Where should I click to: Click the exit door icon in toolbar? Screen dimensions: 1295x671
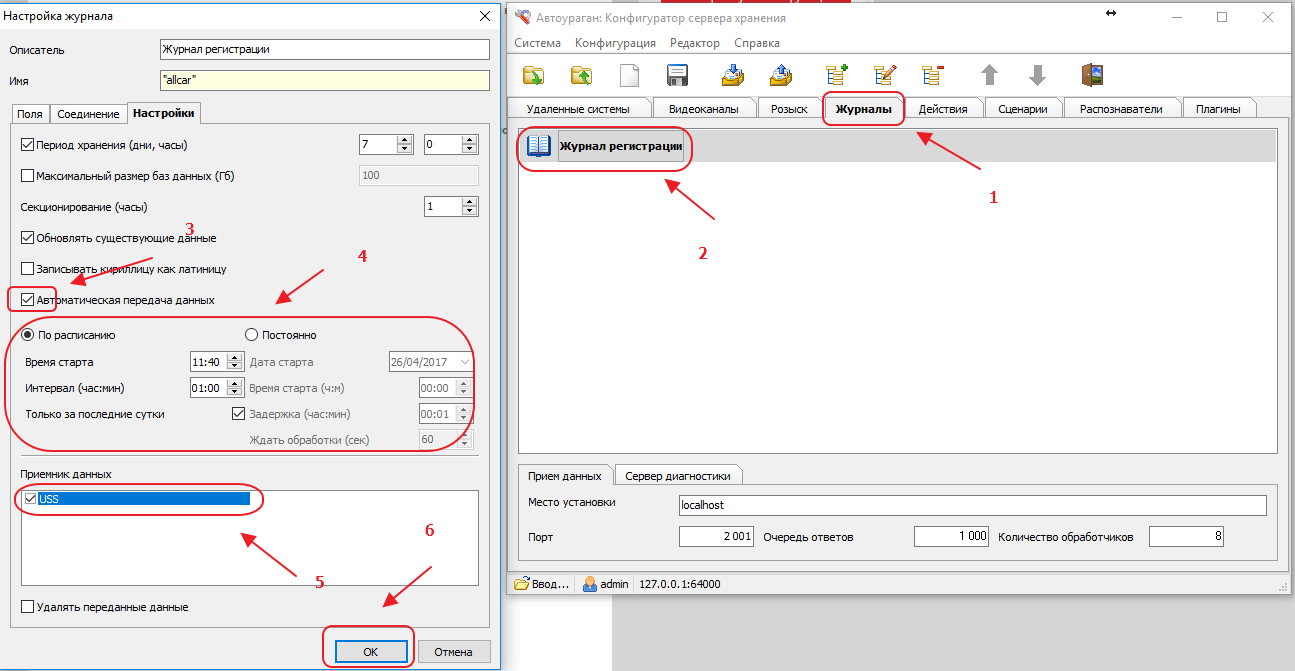(x=1092, y=76)
